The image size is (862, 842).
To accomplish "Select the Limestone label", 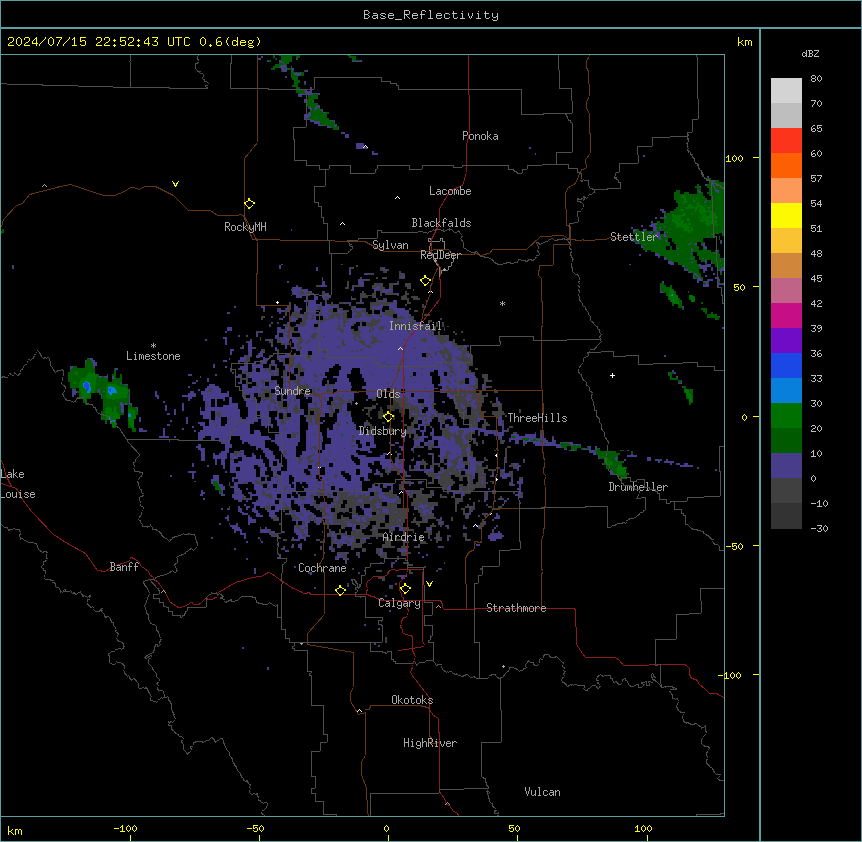I will pyautogui.click(x=153, y=356).
